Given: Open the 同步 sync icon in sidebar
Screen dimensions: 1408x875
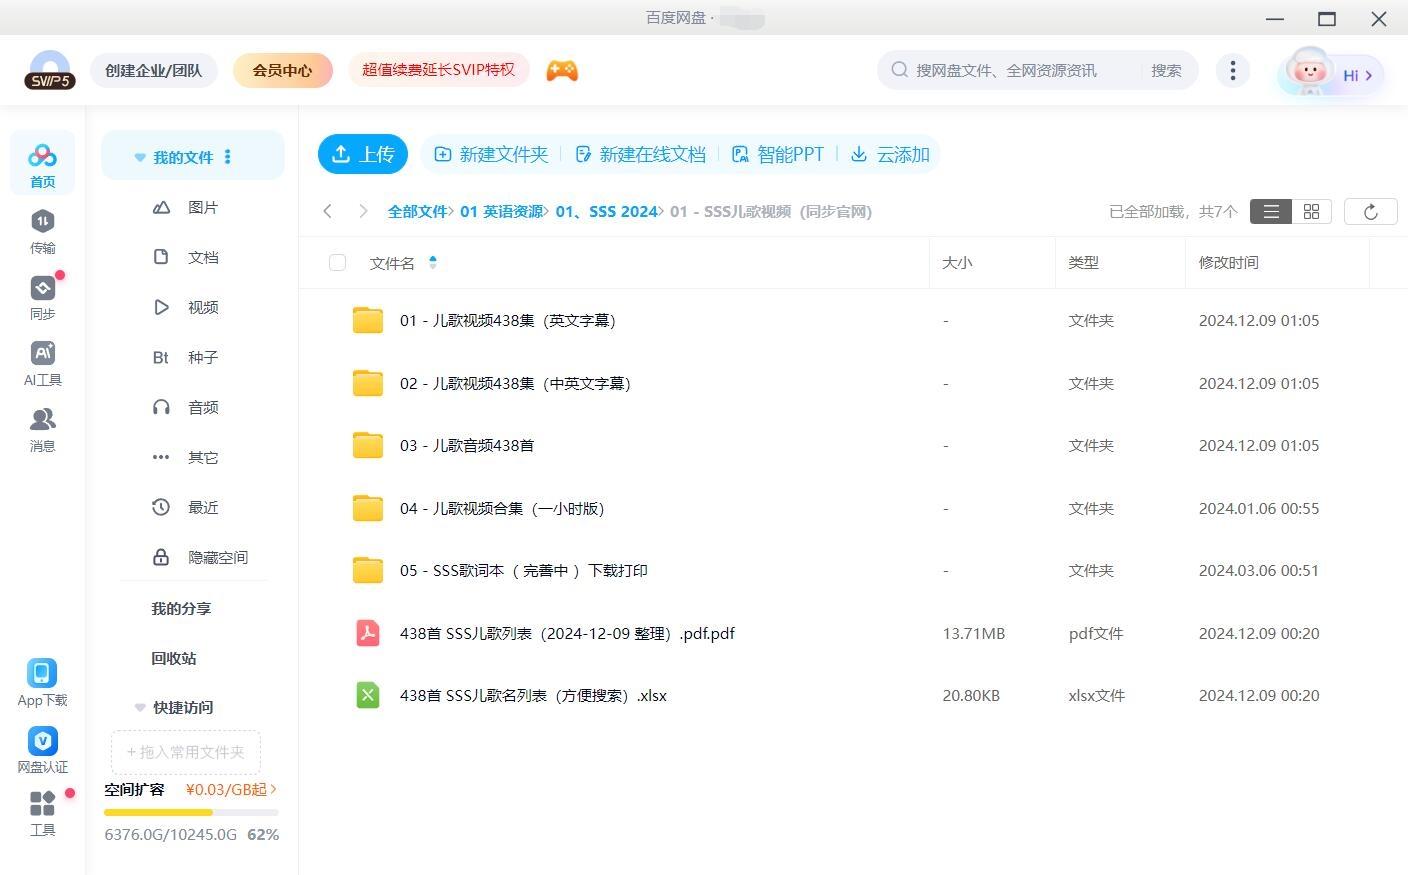Looking at the screenshot, I should pyautogui.click(x=42, y=289).
